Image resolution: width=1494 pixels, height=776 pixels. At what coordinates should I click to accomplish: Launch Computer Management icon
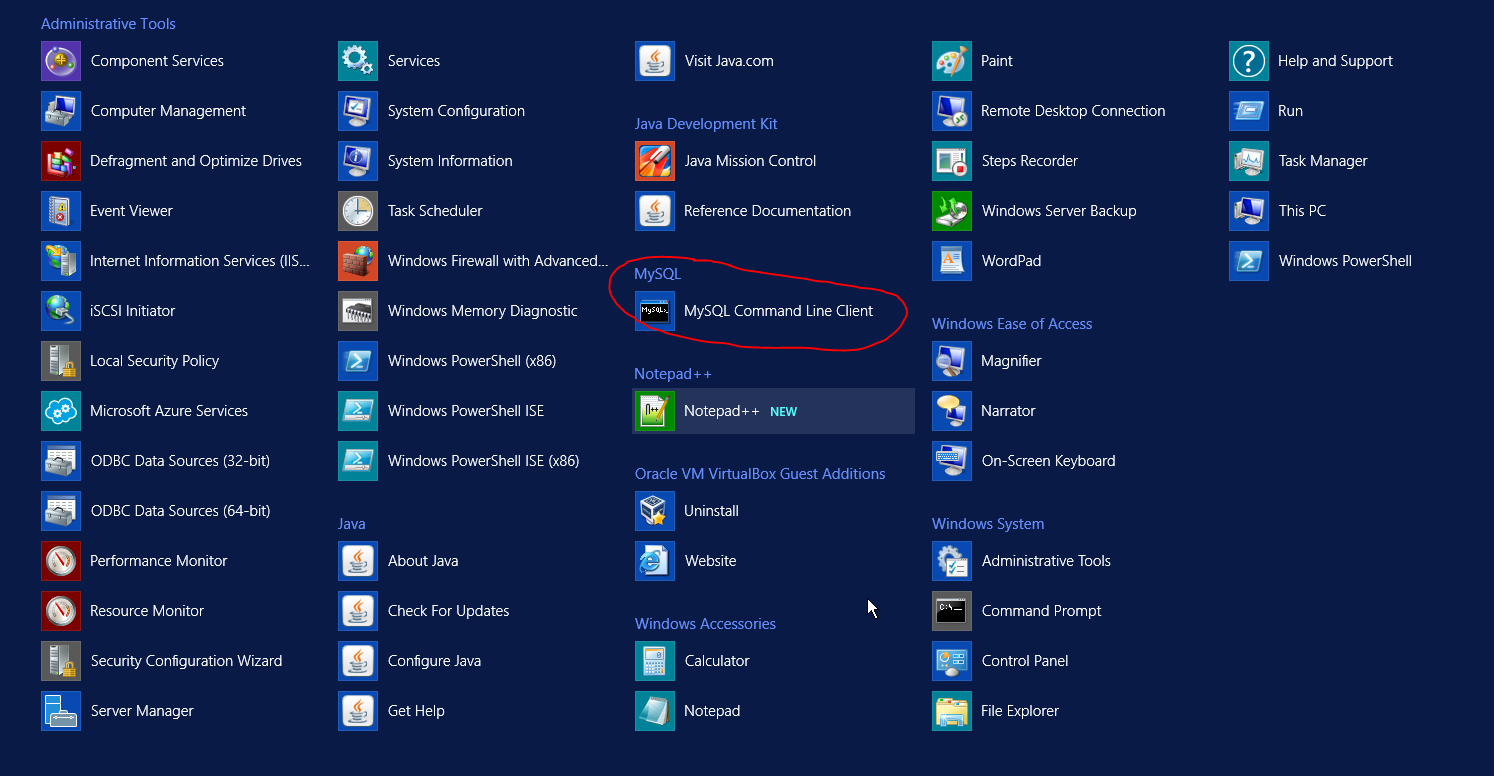pos(61,111)
